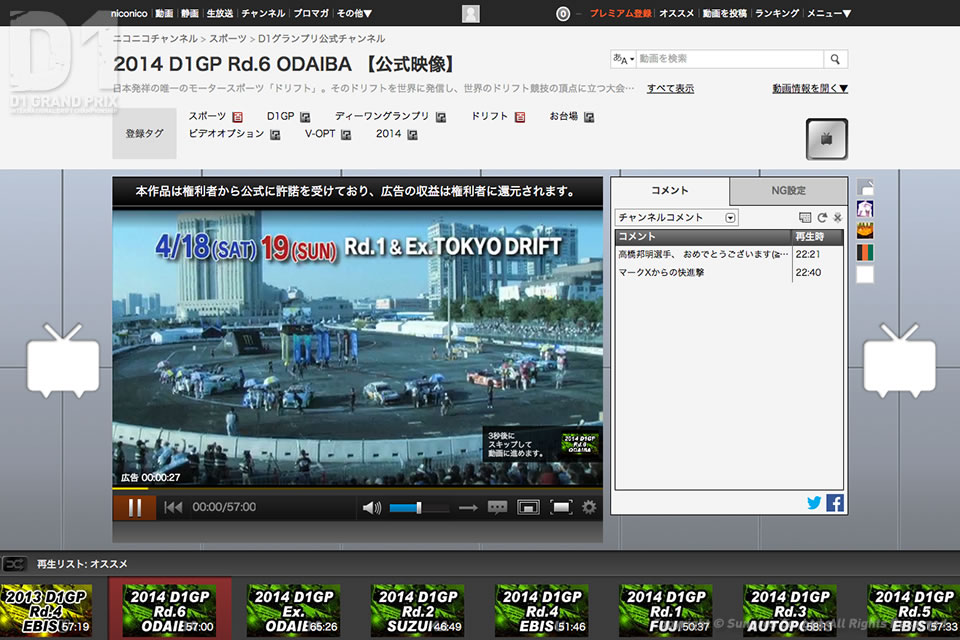Open the チャンネルコメント dropdown
The image size is (960, 640).
point(677,217)
